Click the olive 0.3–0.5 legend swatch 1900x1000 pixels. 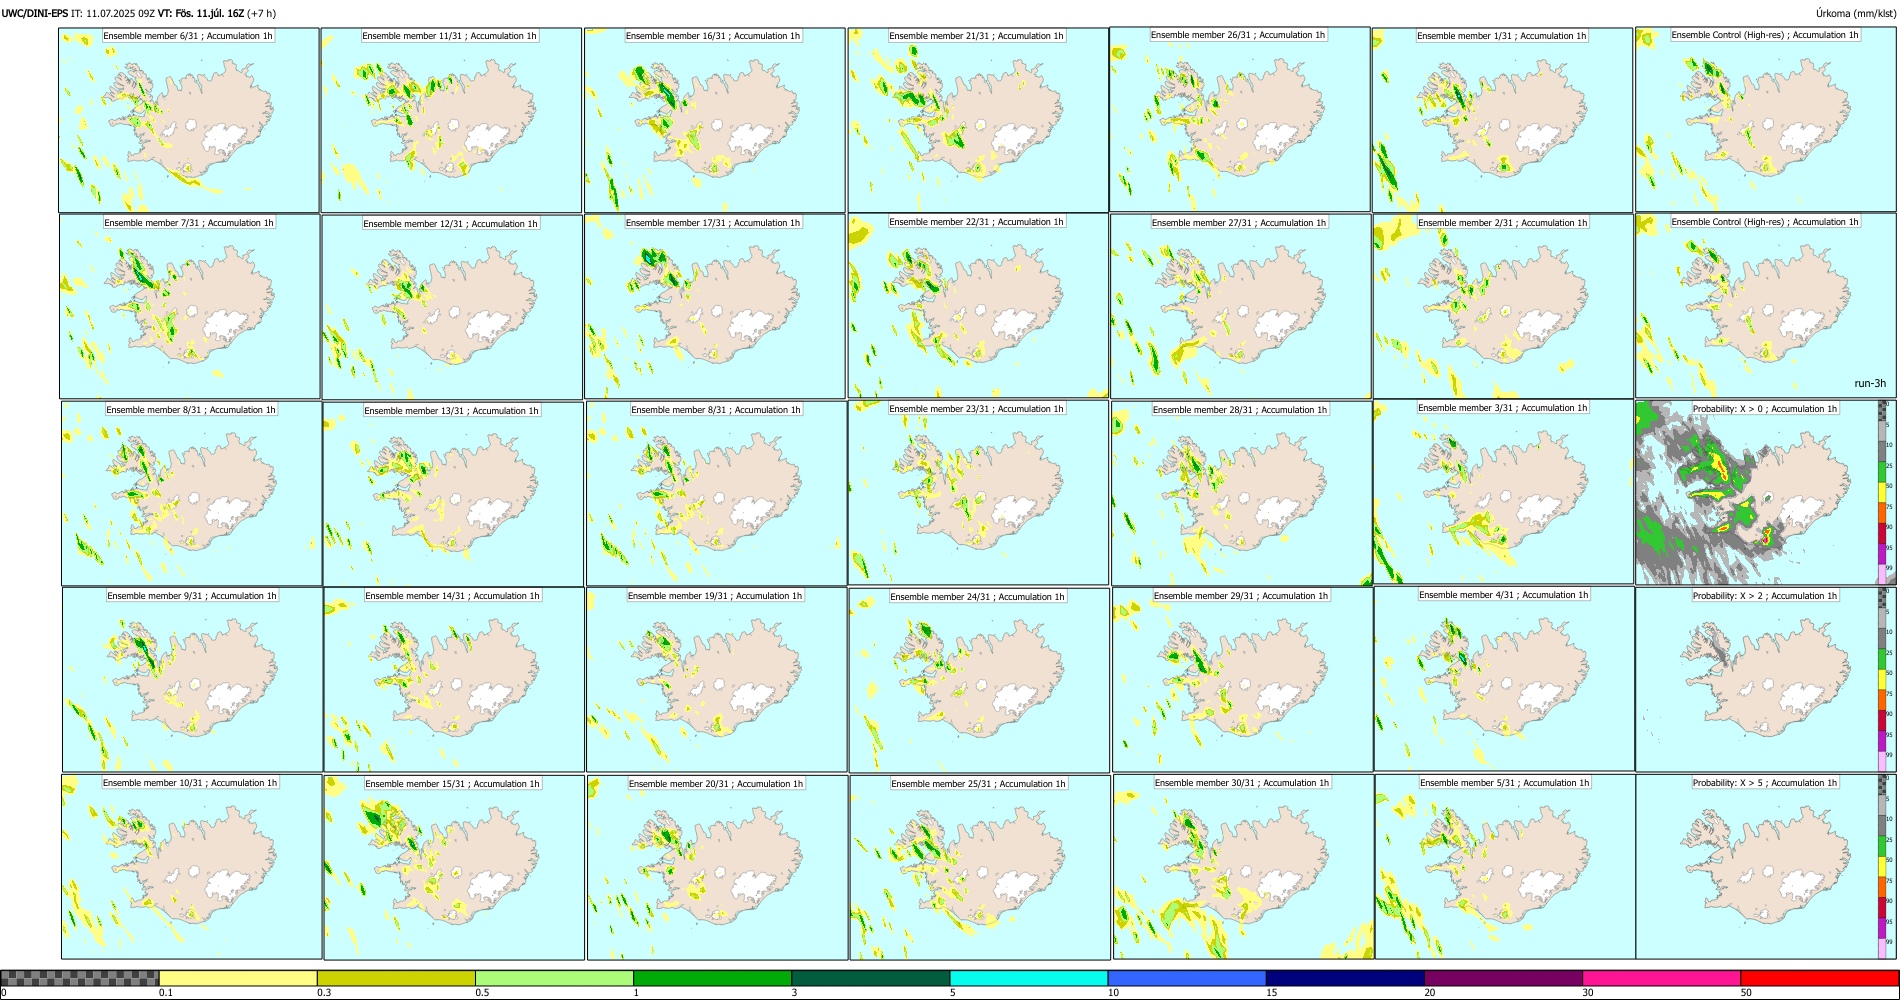[396, 978]
